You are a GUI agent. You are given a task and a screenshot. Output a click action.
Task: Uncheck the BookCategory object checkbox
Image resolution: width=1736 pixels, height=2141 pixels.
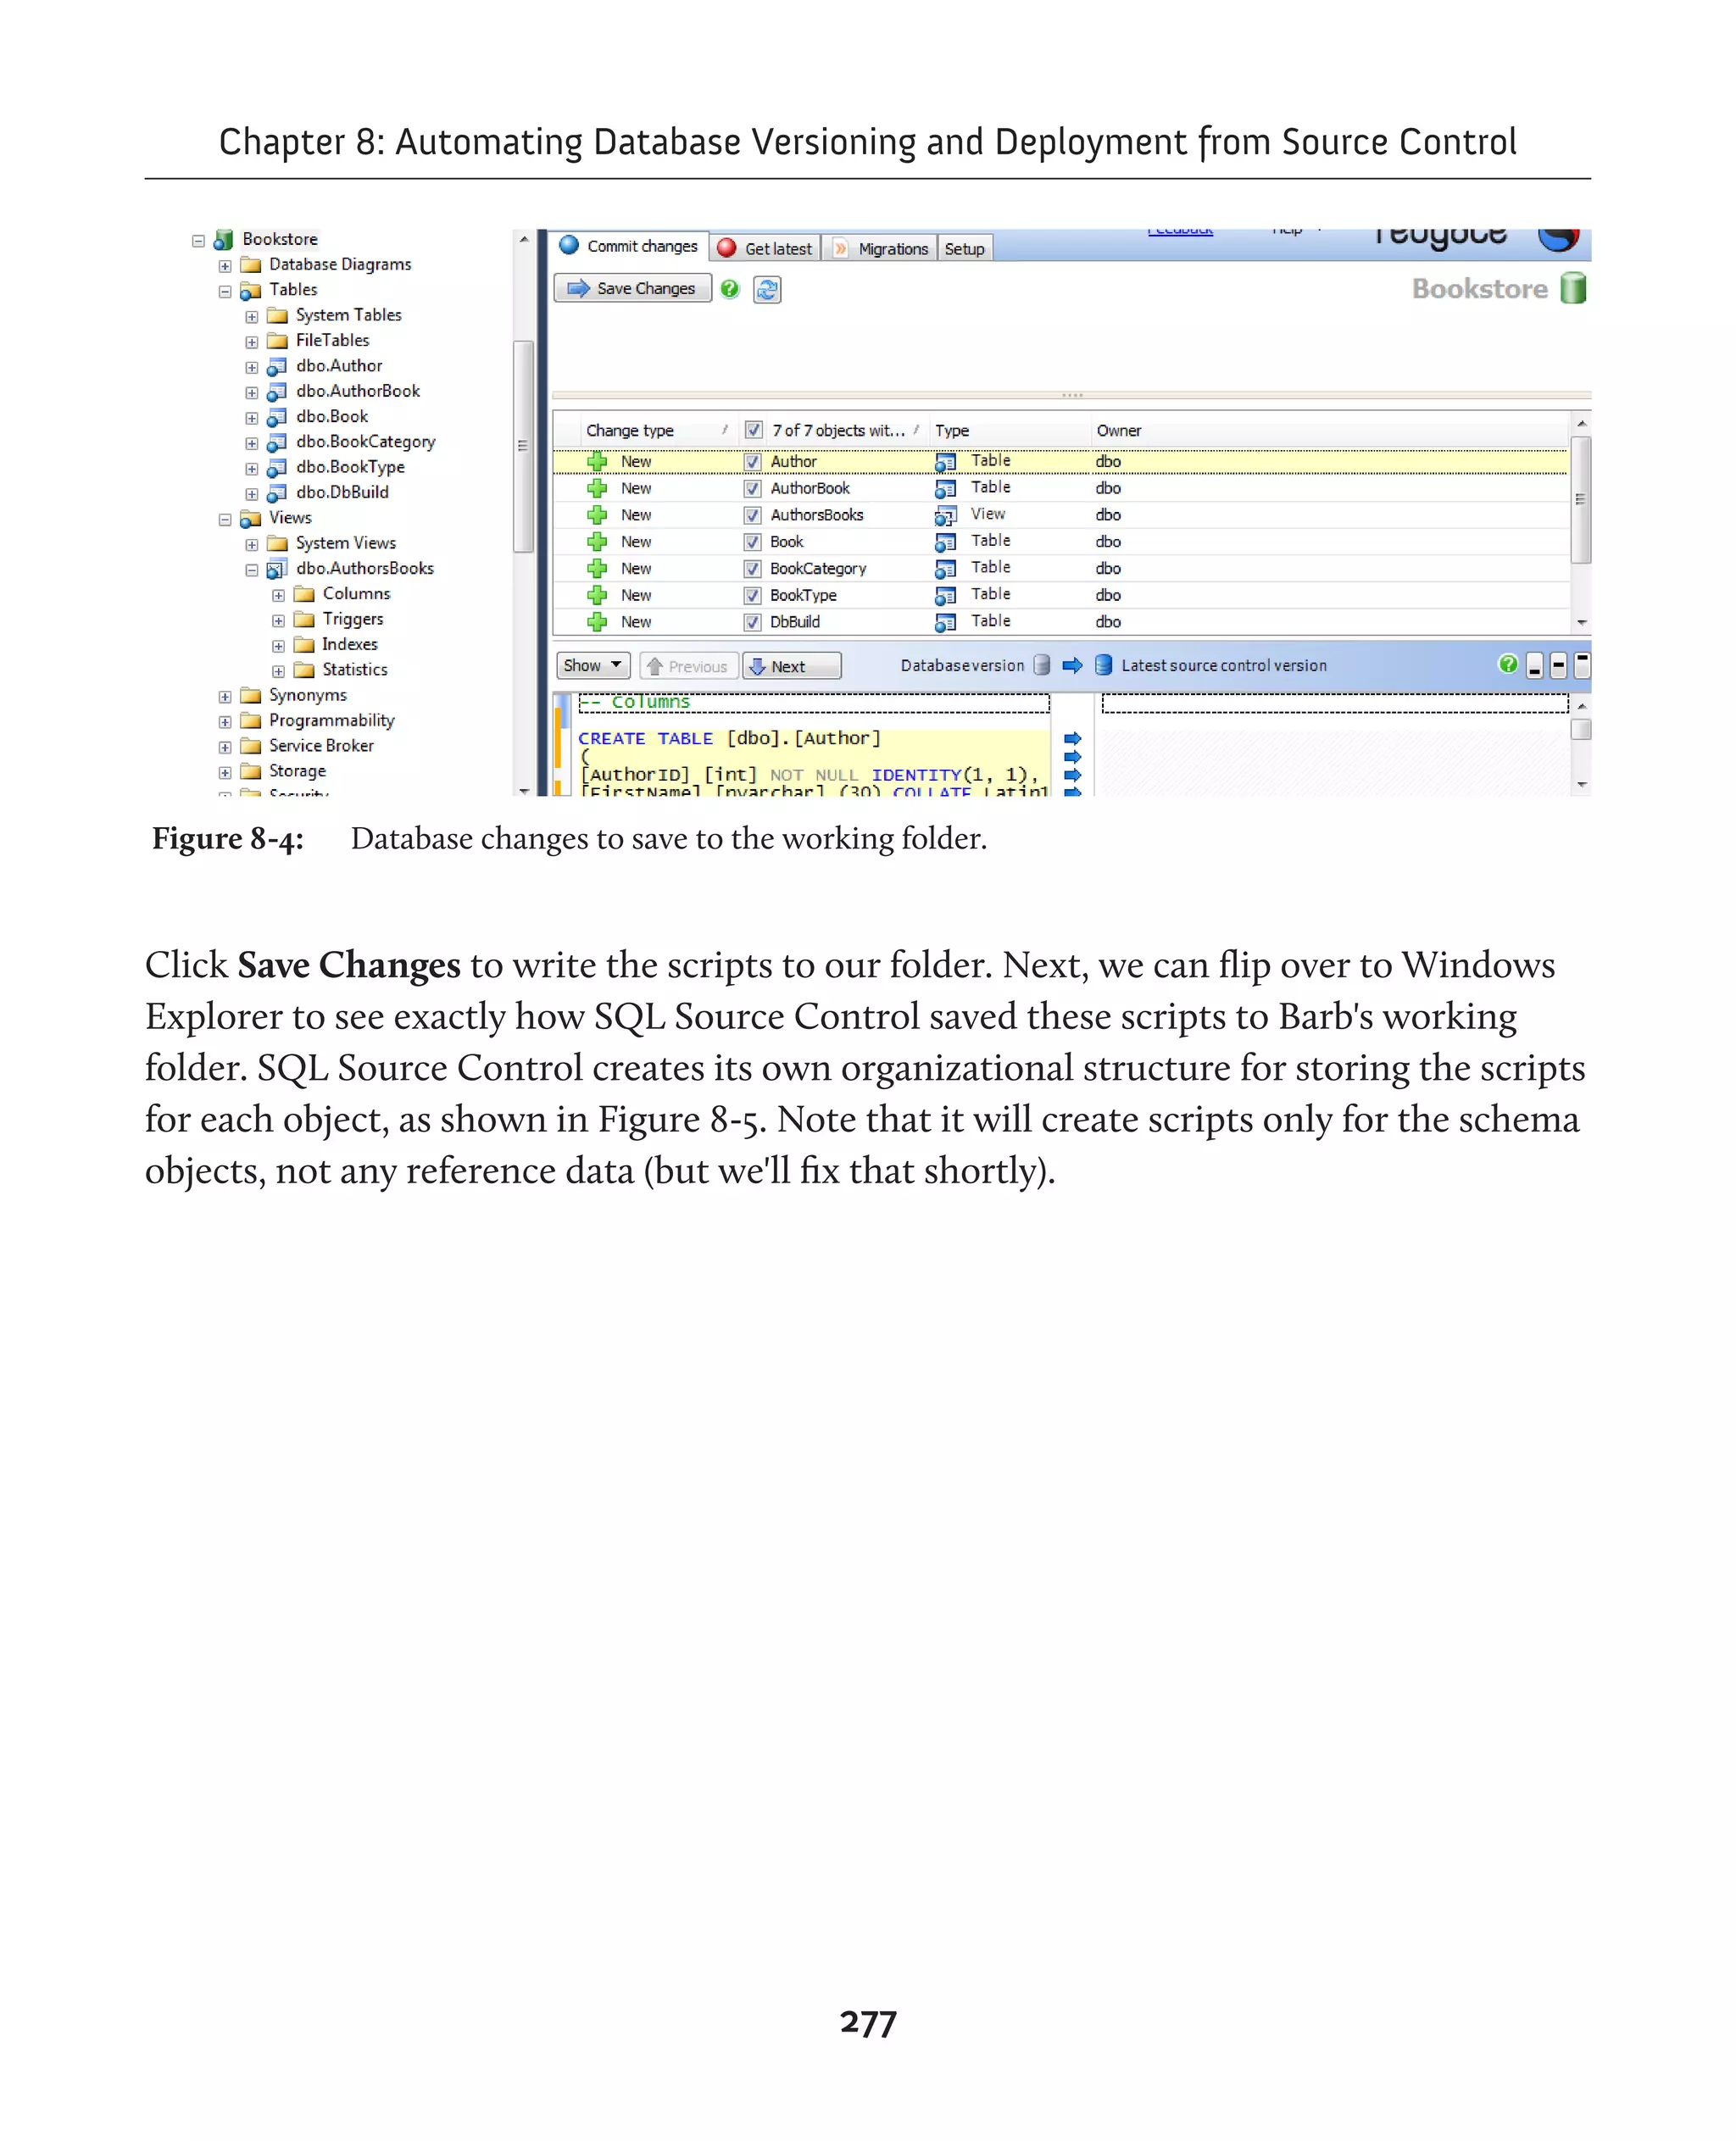(752, 569)
